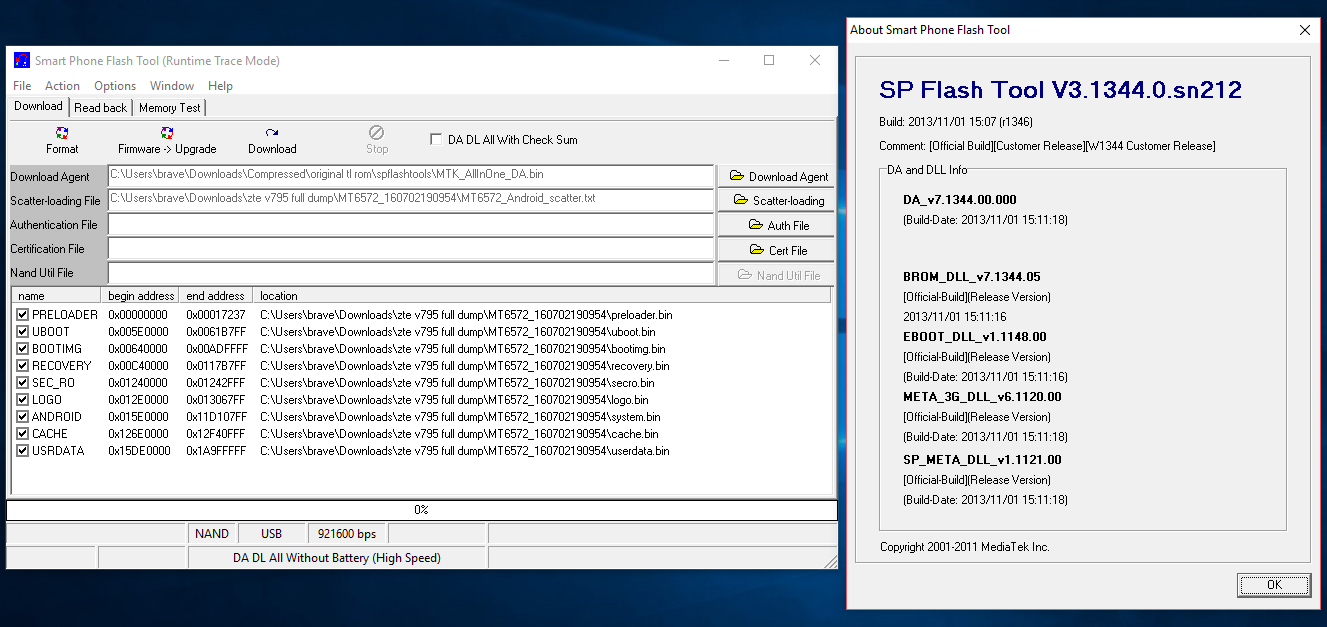1327x627 pixels.
Task: Click the Authentication File field
Action: (411, 225)
